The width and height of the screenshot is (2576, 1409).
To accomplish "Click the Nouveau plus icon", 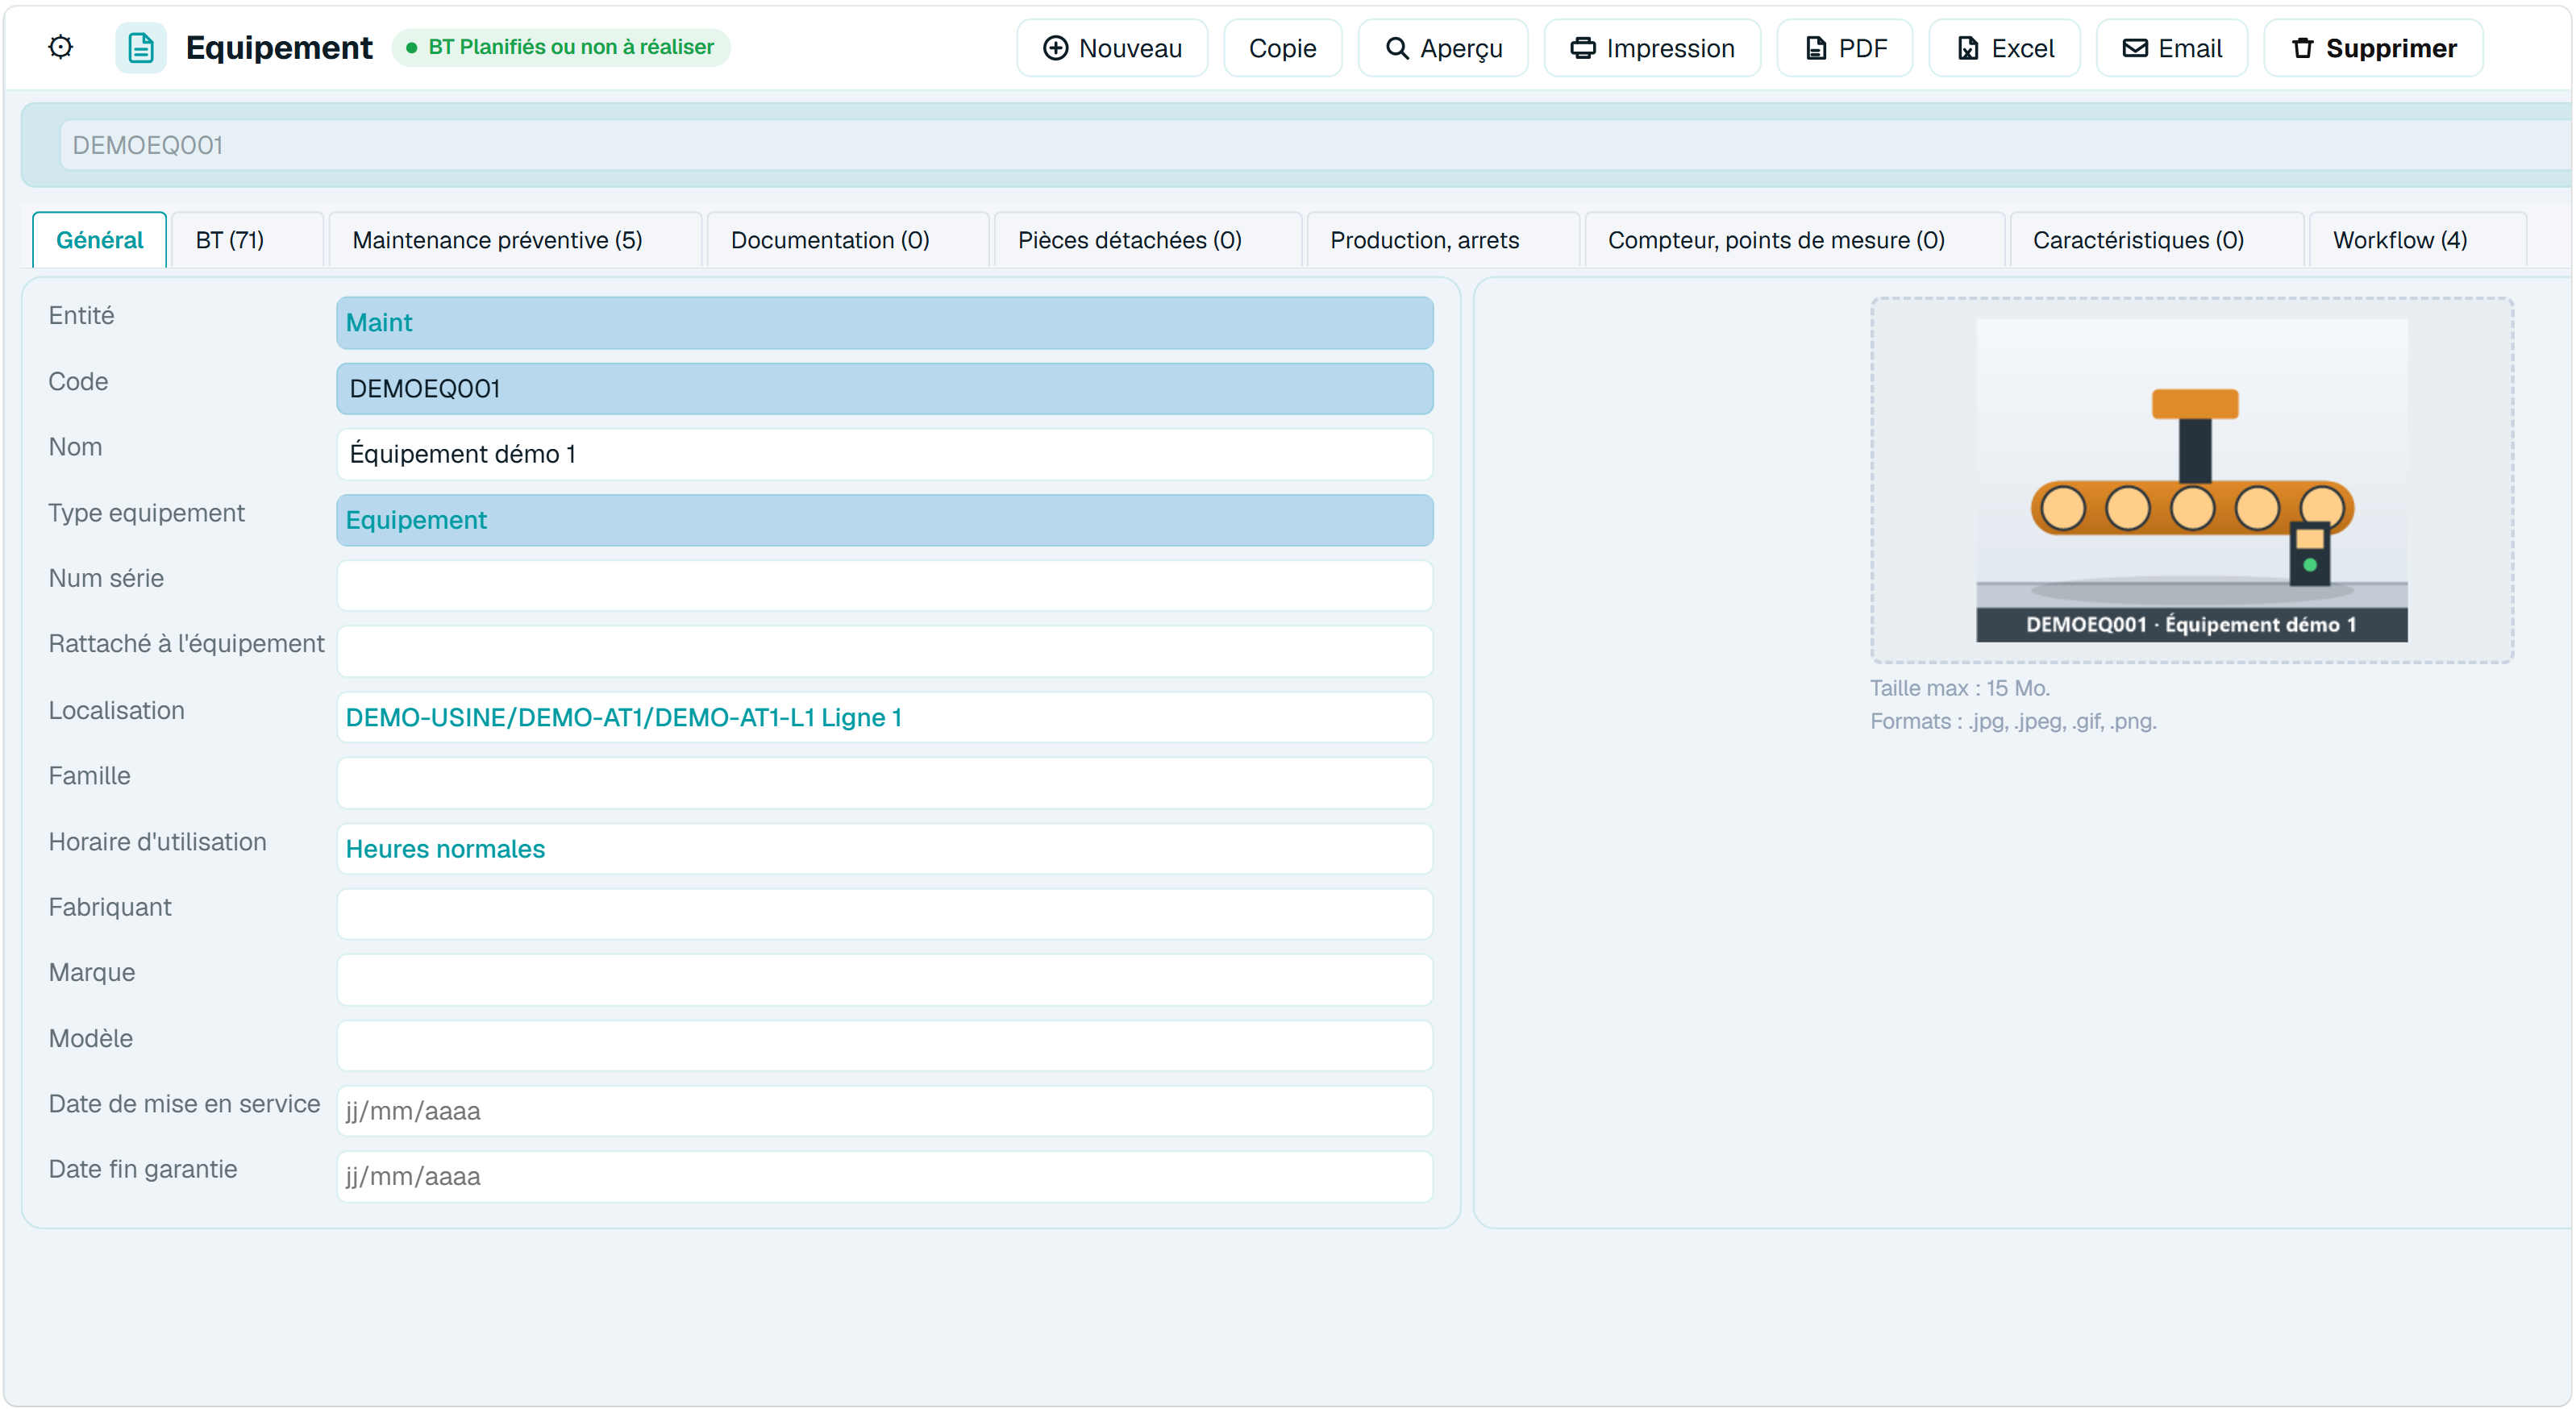I will (x=1055, y=48).
